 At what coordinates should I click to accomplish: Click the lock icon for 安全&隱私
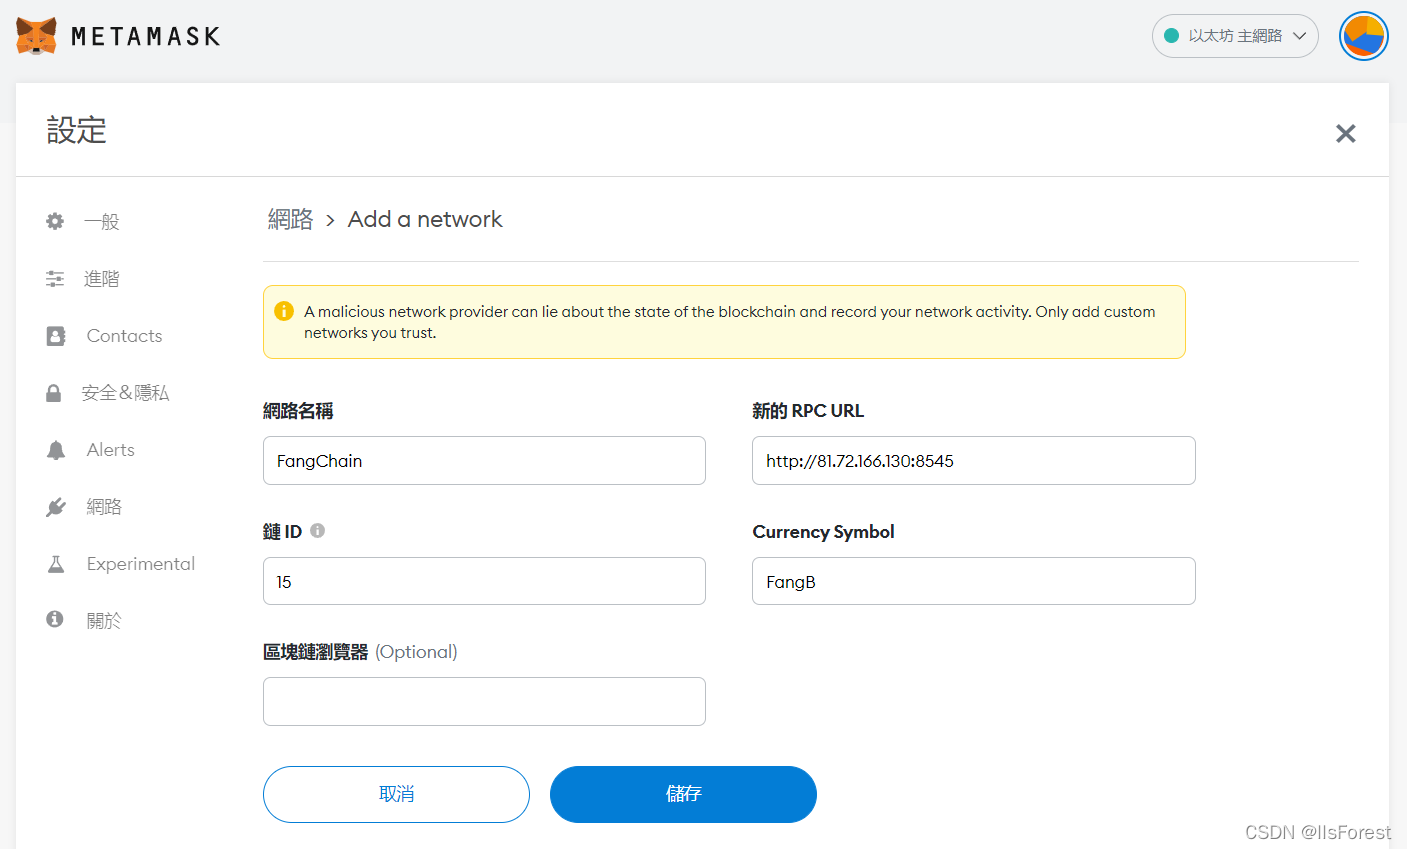(54, 392)
